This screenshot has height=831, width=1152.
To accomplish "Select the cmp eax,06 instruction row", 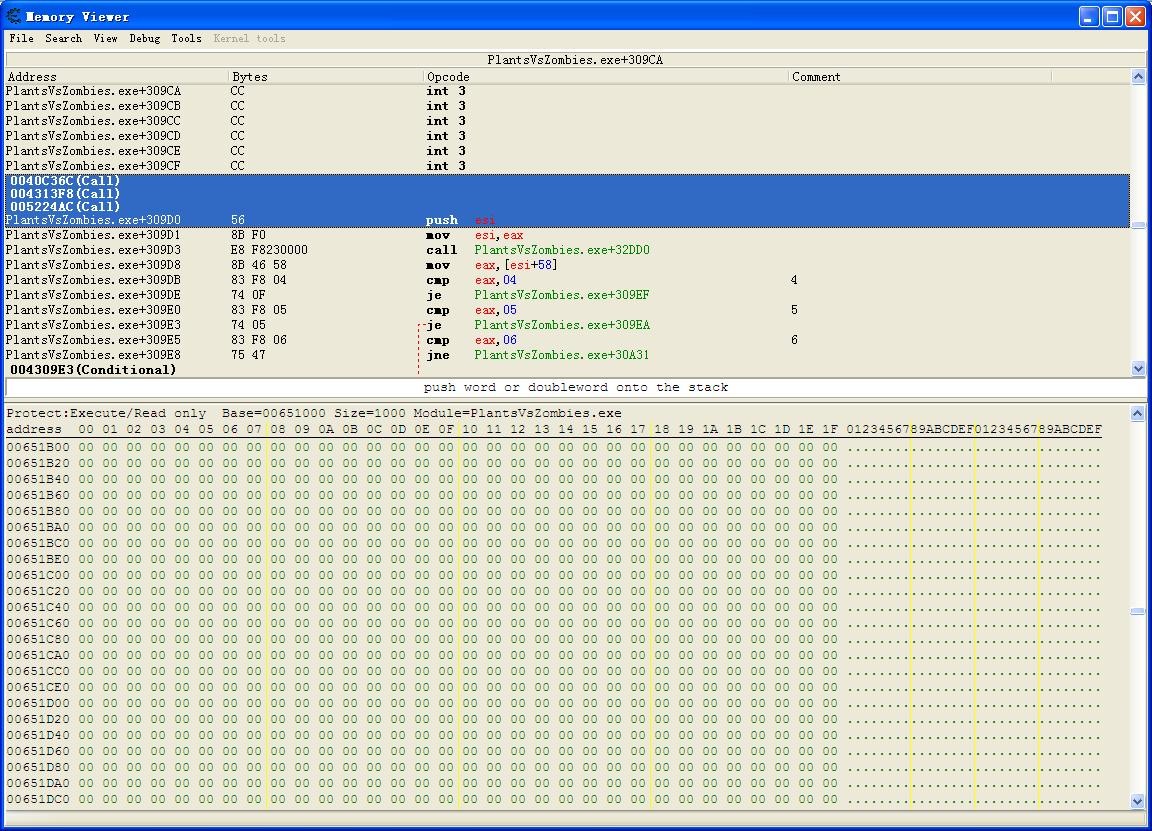I will [567, 340].
